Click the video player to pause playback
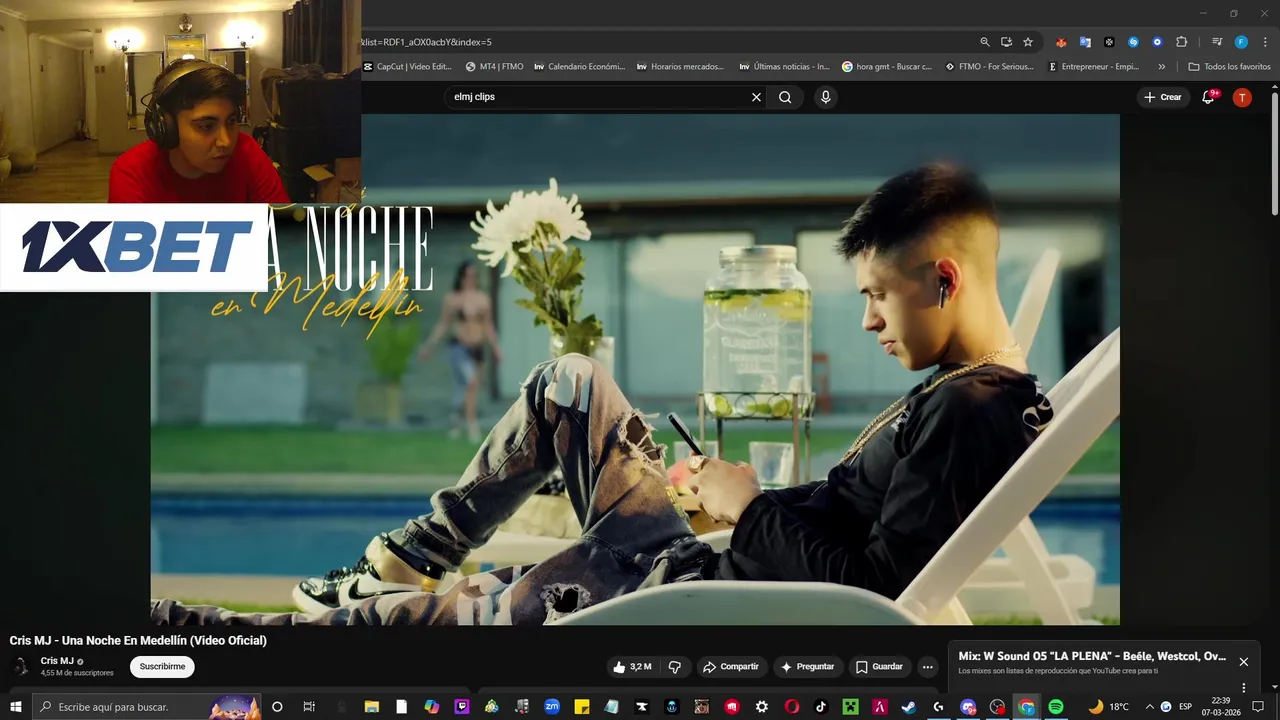Image resolution: width=1280 pixels, height=720 pixels. click(635, 369)
